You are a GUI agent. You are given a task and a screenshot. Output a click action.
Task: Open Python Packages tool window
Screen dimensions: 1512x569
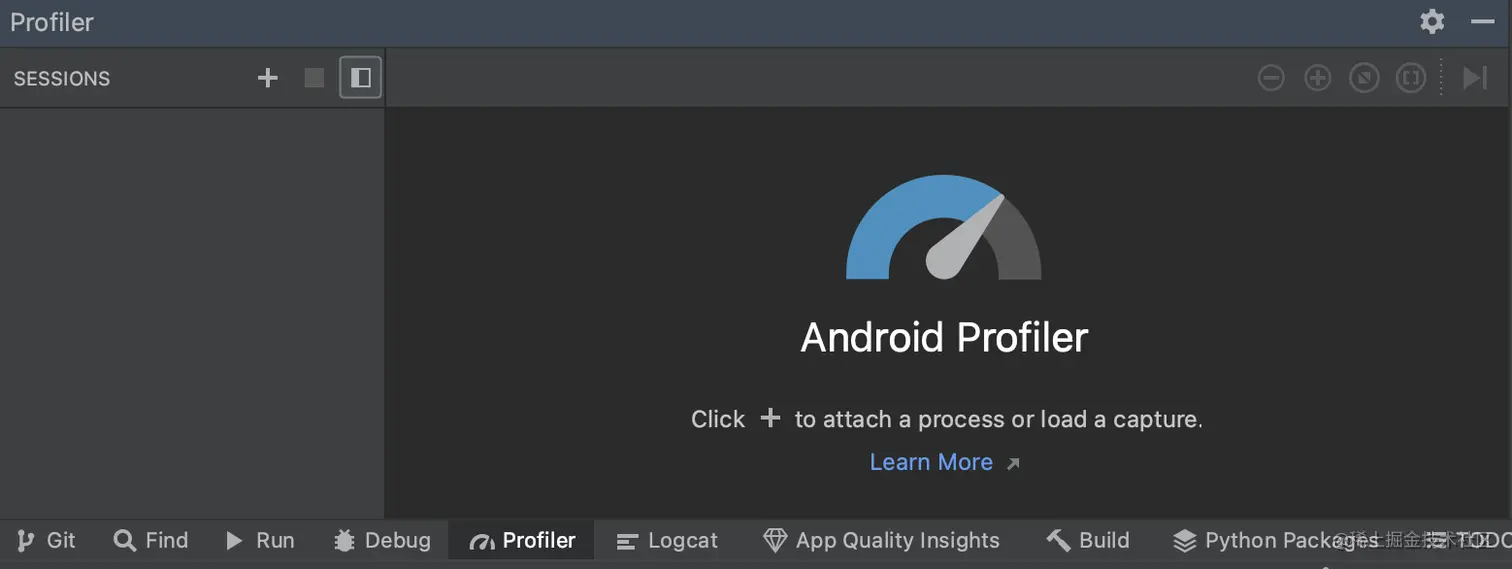[1260, 541]
